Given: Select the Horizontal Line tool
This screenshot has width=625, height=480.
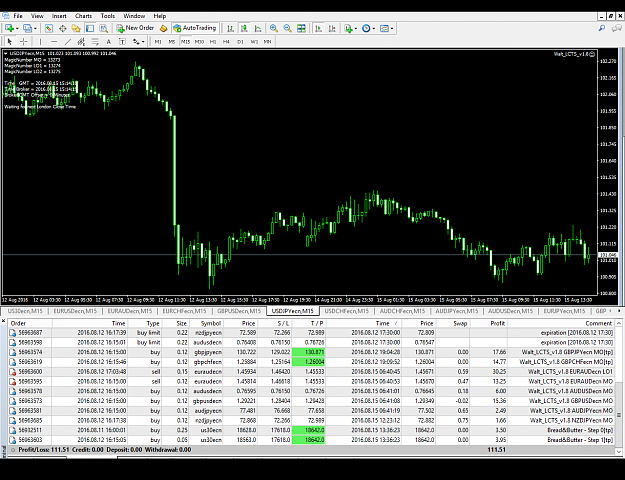Looking at the screenshot, I should [x=54, y=41].
